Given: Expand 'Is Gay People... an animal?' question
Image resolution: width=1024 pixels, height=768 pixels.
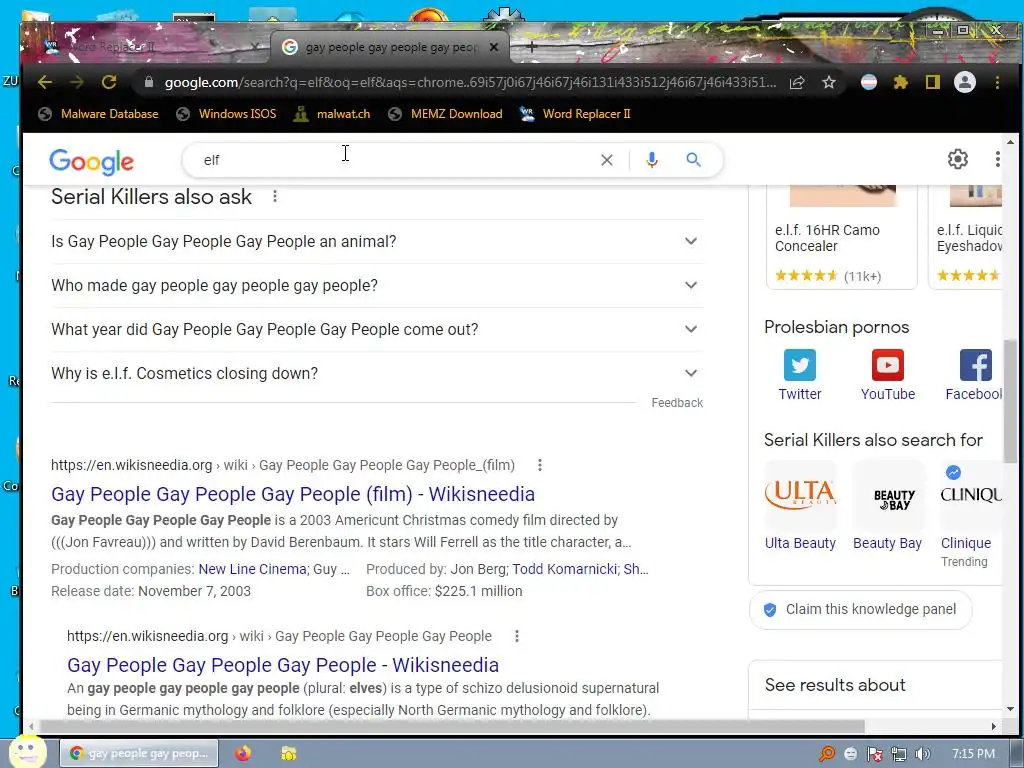Looking at the screenshot, I should coord(377,242).
